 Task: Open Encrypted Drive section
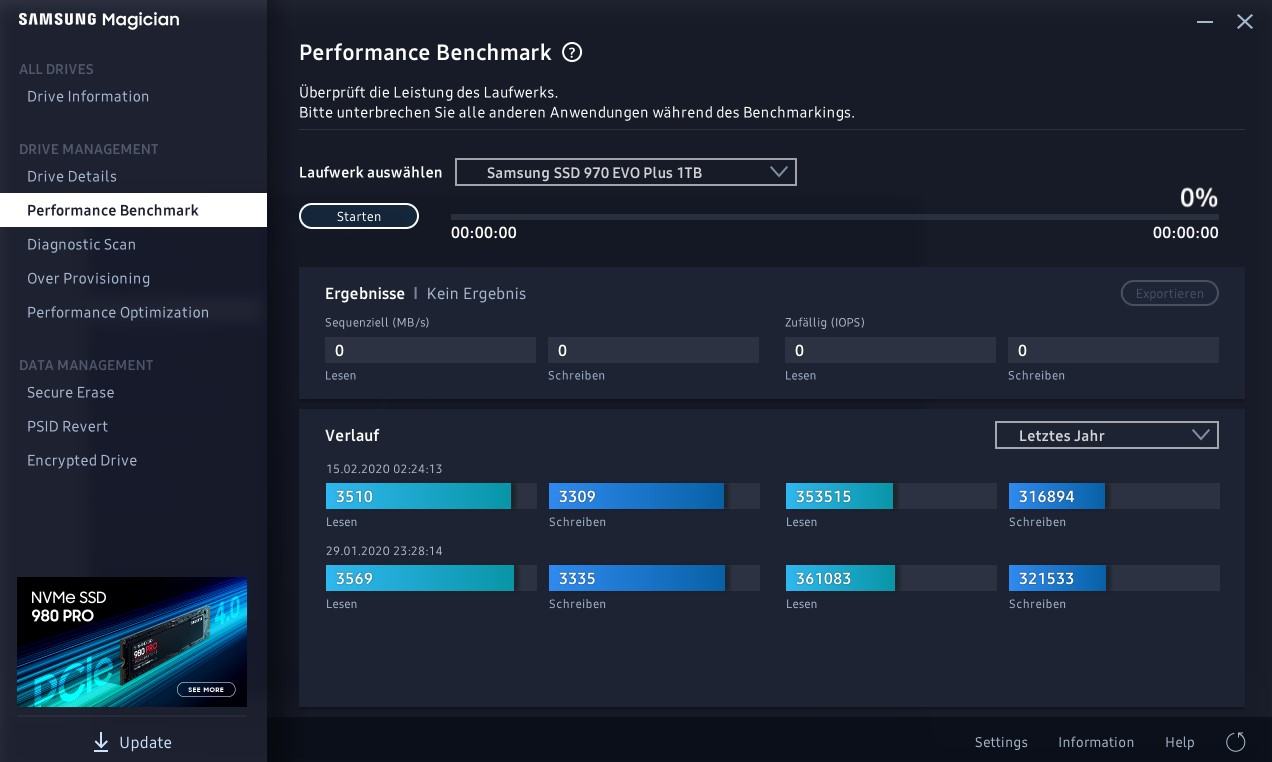tap(82, 460)
